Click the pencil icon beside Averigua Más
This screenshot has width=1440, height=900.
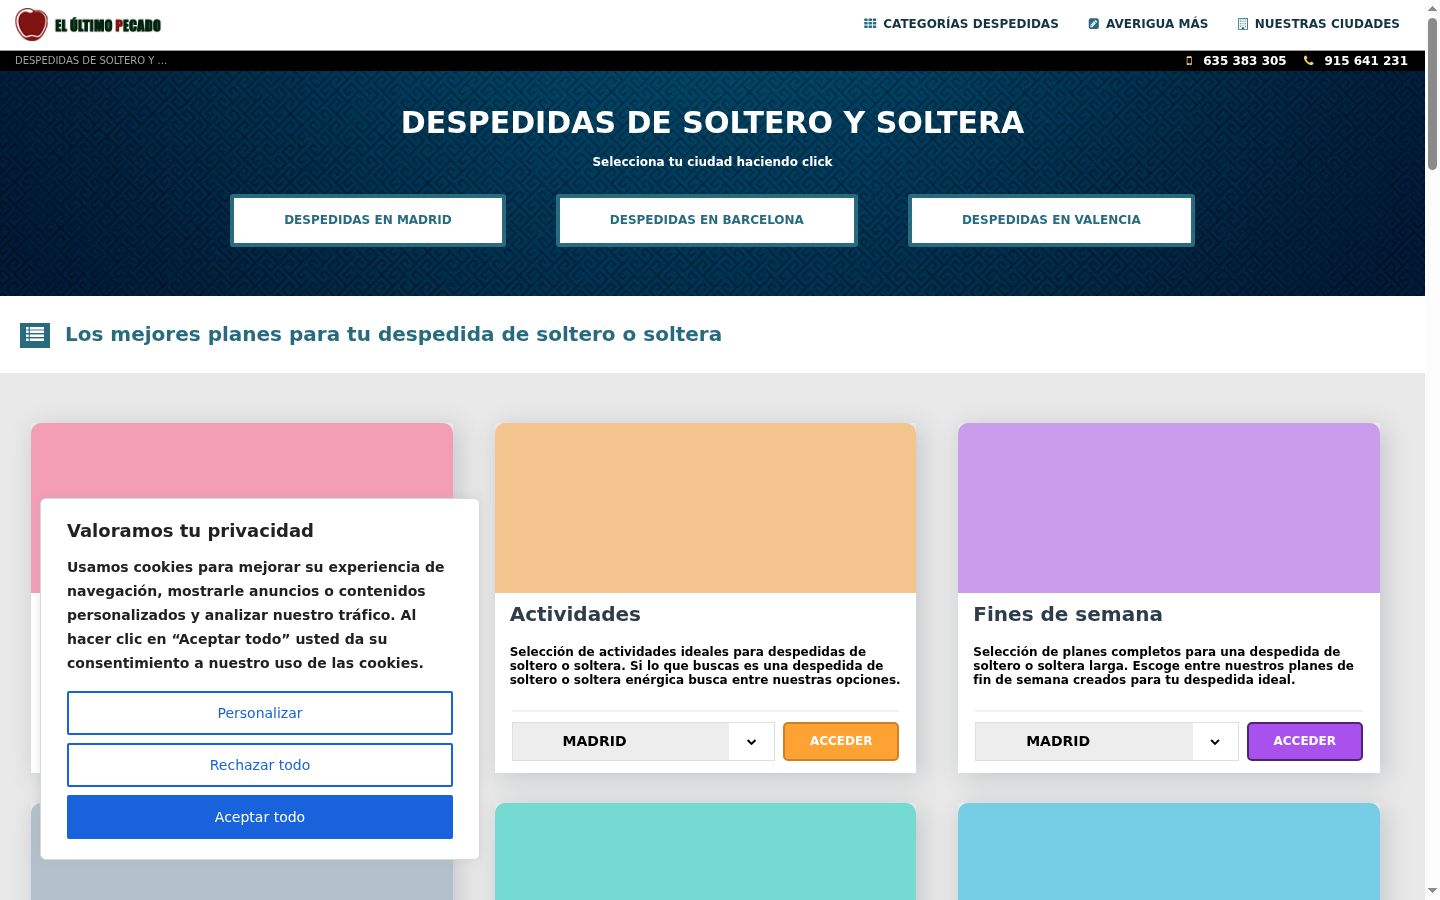coord(1094,24)
